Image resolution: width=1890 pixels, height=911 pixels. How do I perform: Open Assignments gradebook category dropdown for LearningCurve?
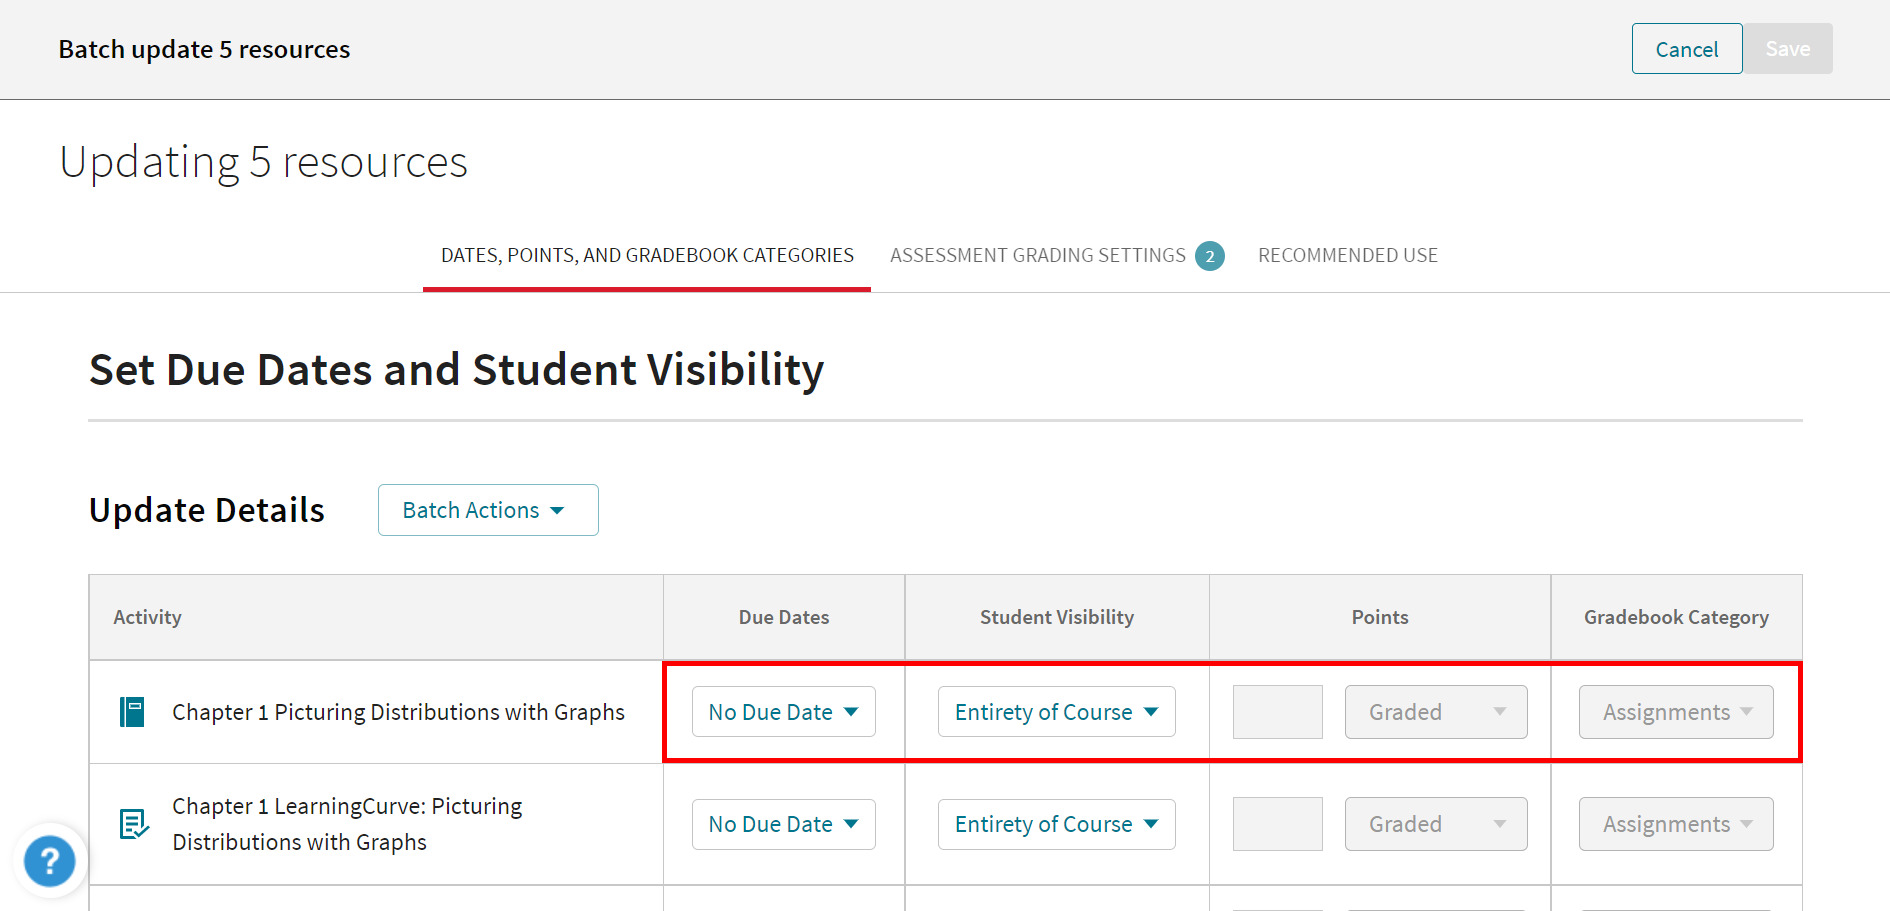[1675, 824]
